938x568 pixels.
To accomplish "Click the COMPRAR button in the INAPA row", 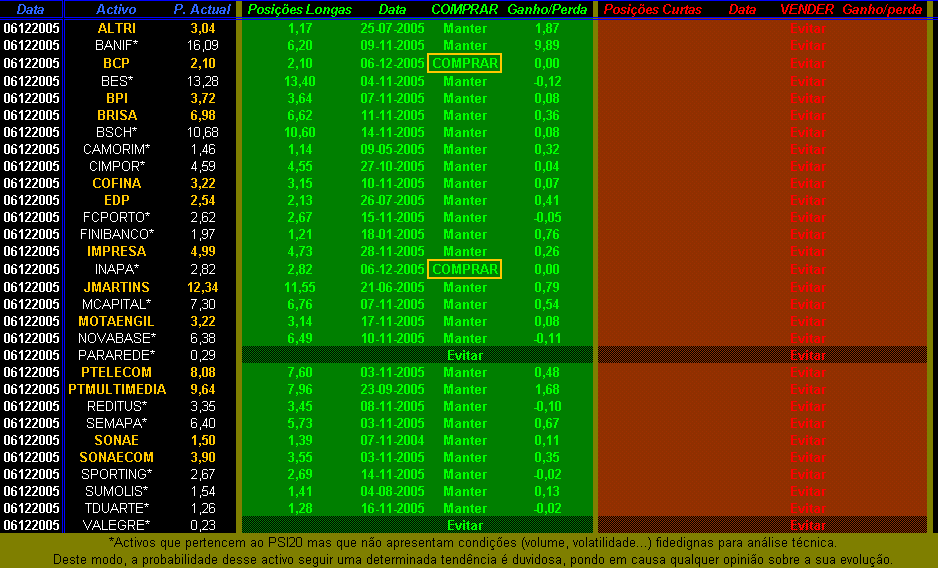I will (x=464, y=269).
